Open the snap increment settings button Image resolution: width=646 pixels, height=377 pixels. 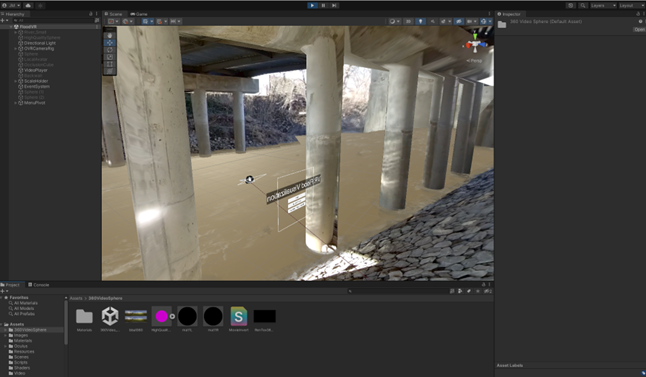175,21
